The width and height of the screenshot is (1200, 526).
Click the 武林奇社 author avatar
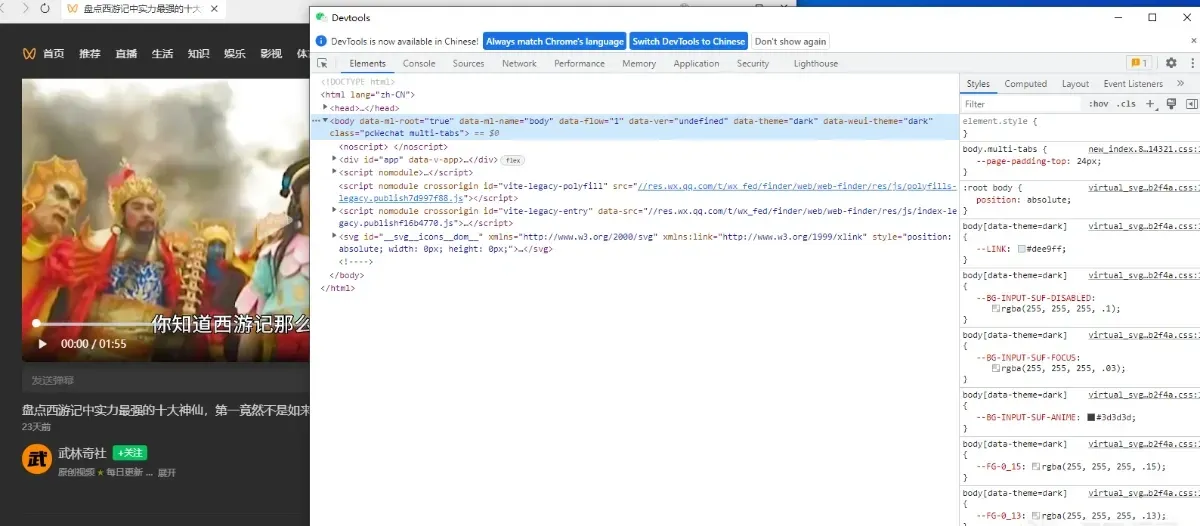tap(37, 459)
